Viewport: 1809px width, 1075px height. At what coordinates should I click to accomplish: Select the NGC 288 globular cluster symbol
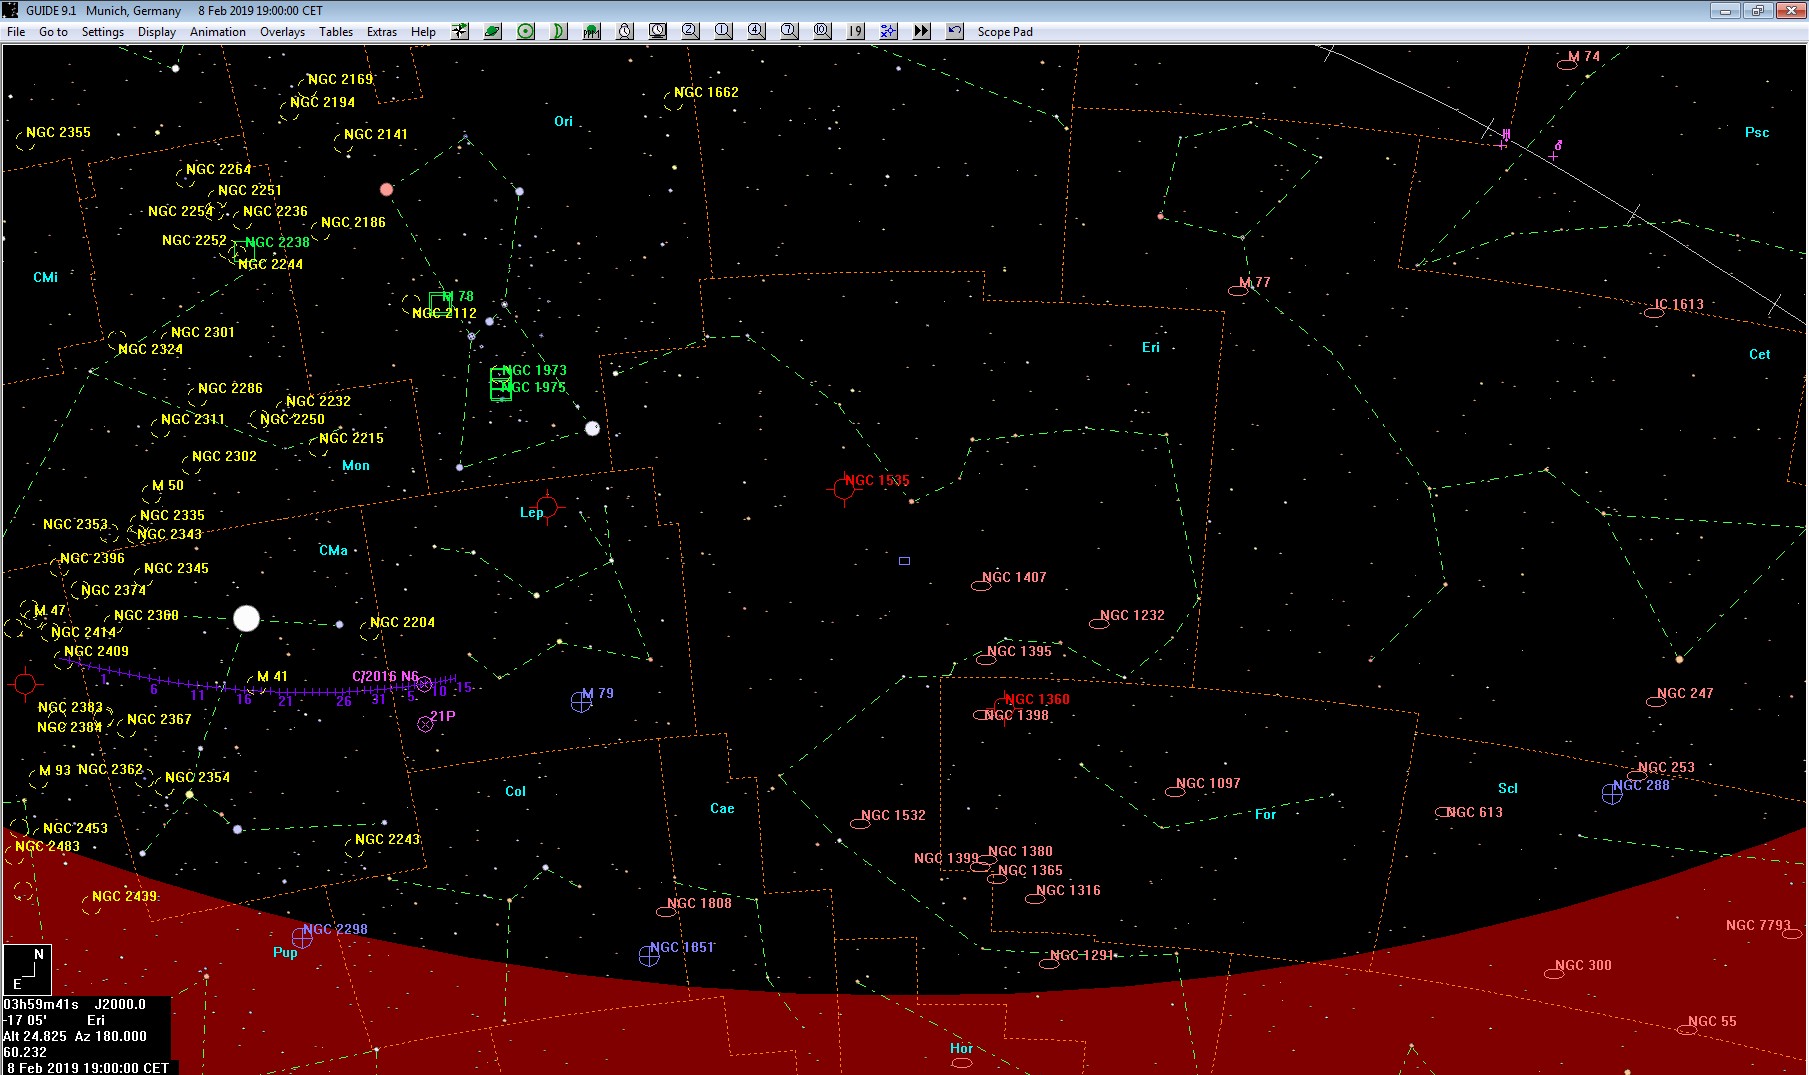pyautogui.click(x=1612, y=794)
